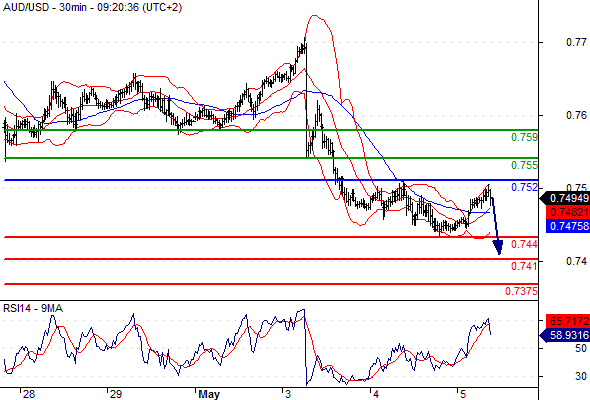
Task: Click the 4 date label on time axis
Action: pos(375,394)
